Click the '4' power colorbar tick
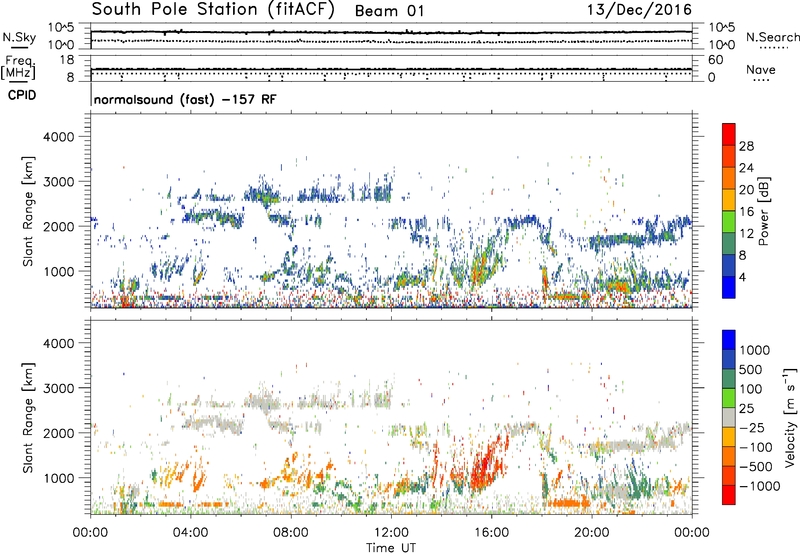Image resolution: width=800 pixels, height=554 pixels. tap(742, 277)
